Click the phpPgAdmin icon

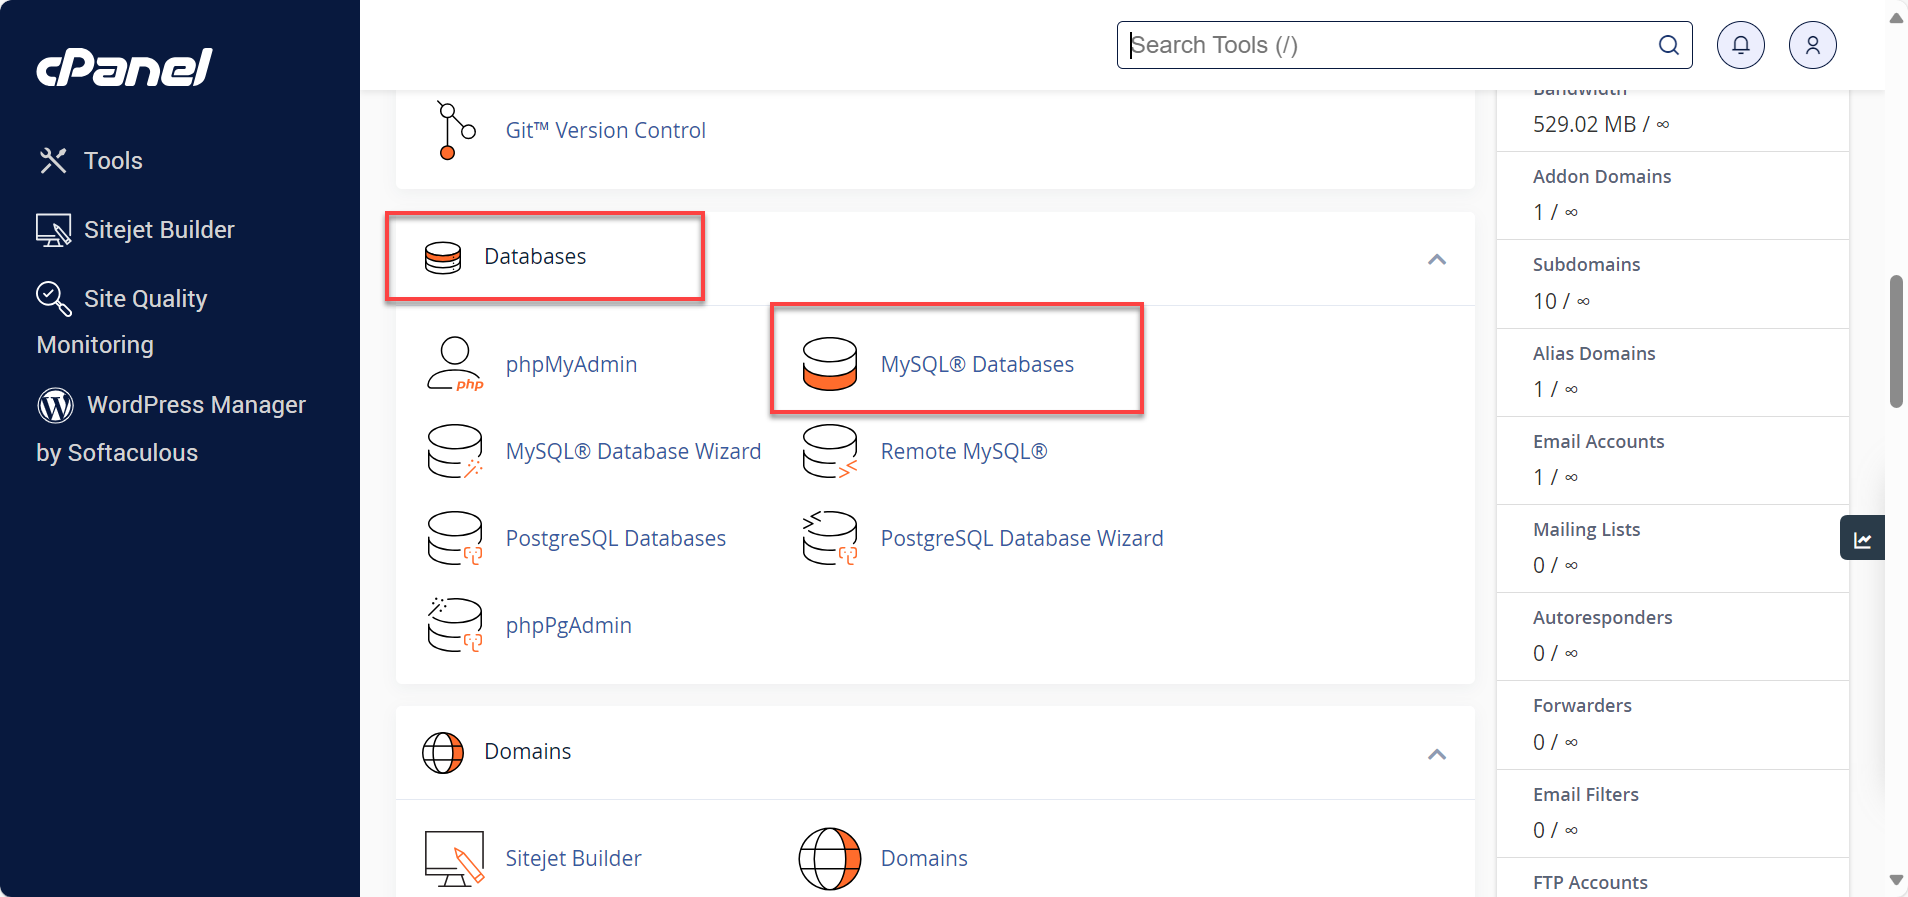coord(455,625)
